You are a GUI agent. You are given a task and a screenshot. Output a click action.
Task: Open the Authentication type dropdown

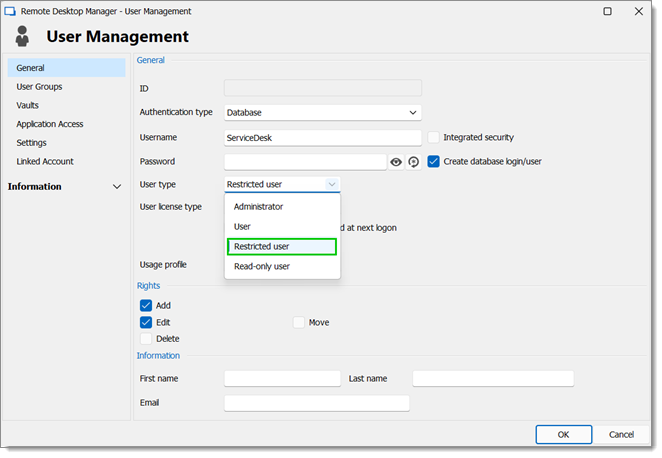tap(323, 113)
